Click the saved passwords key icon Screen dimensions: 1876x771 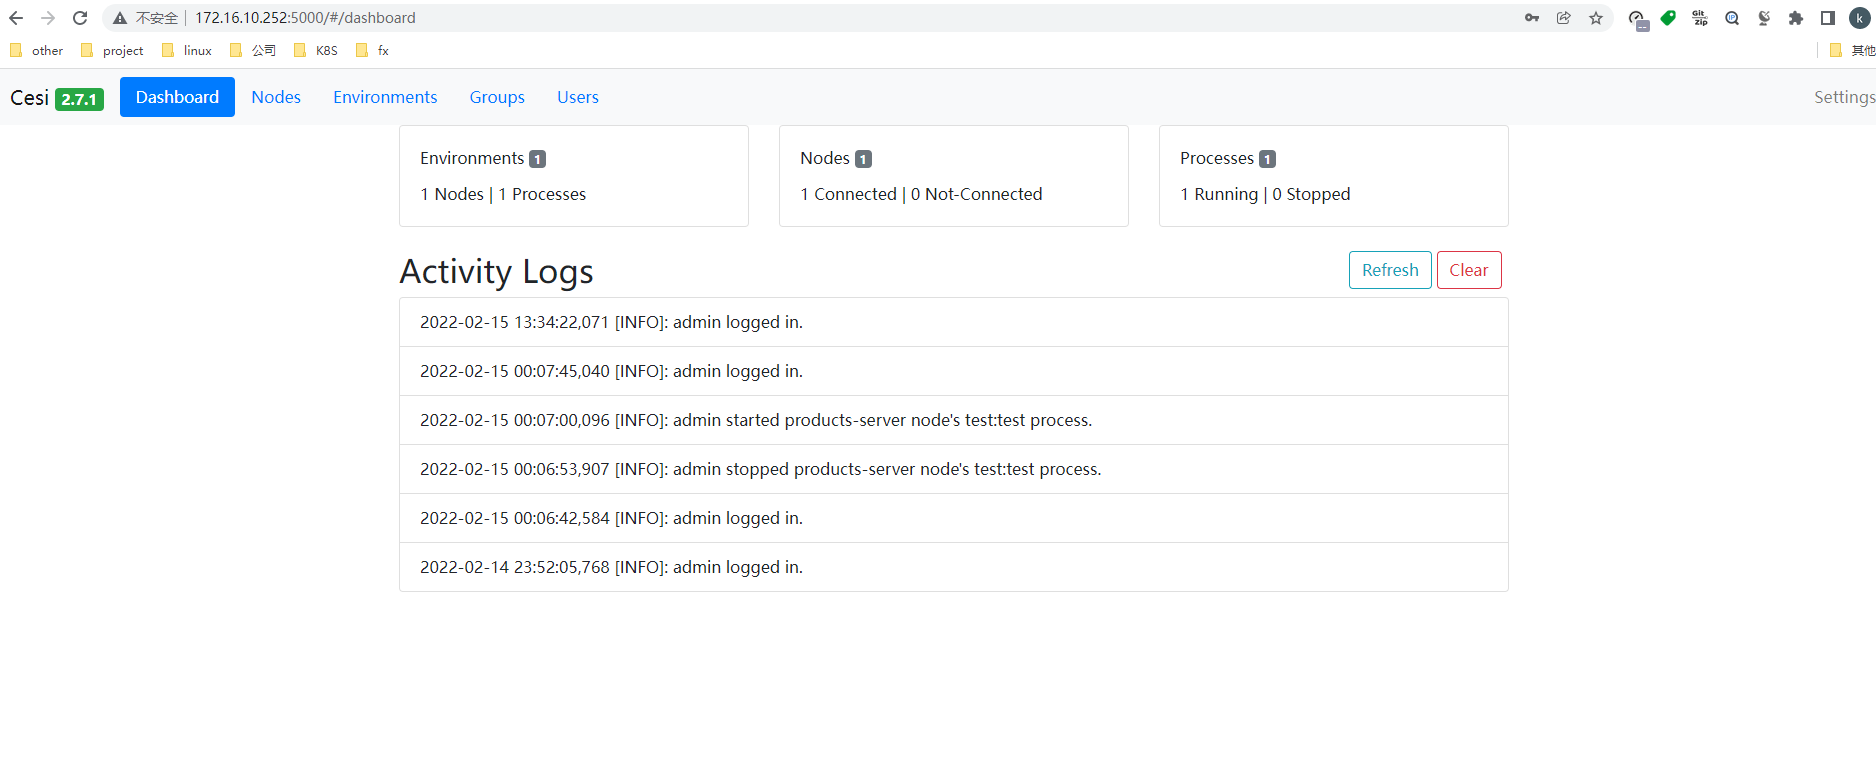pos(1531,18)
